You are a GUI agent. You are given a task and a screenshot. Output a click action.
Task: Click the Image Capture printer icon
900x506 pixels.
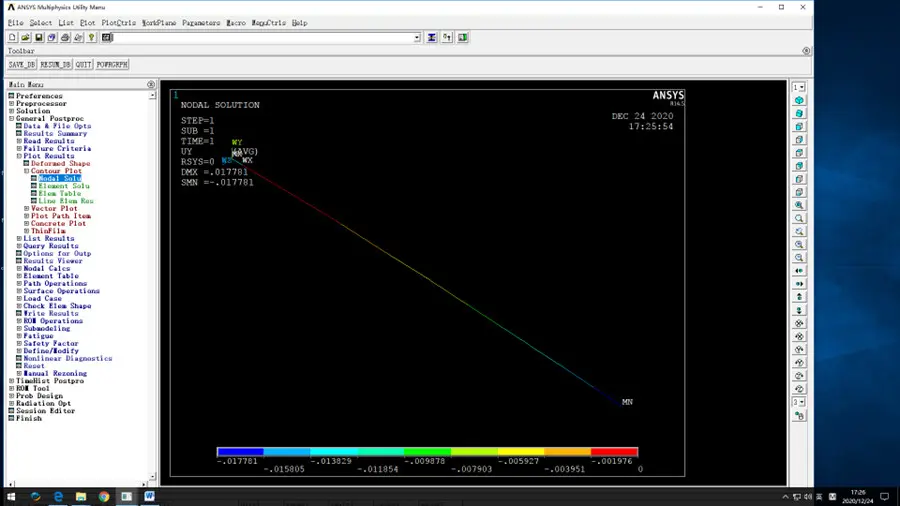coord(65,37)
